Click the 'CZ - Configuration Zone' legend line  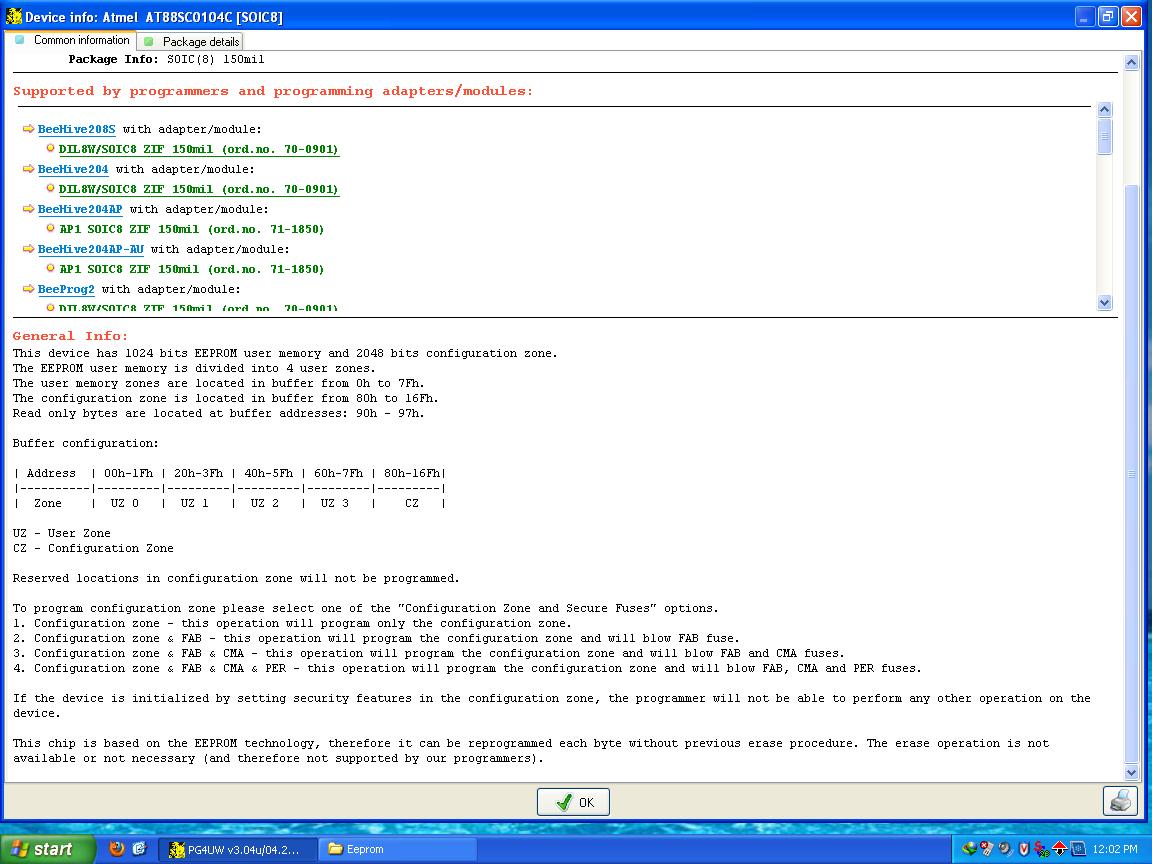click(x=93, y=549)
